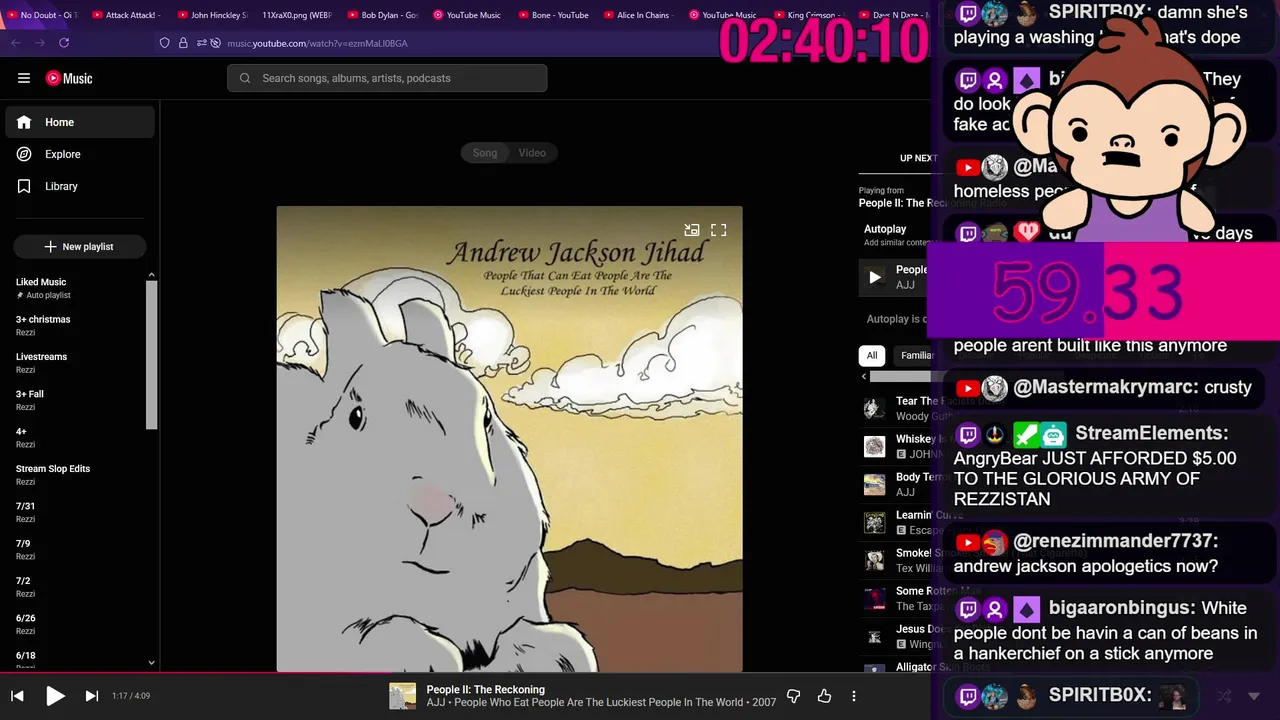Image resolution: width=1280 pixels, height=720 pixels.
Task: Go to Home in the sidebar
Action: point(80,122)
